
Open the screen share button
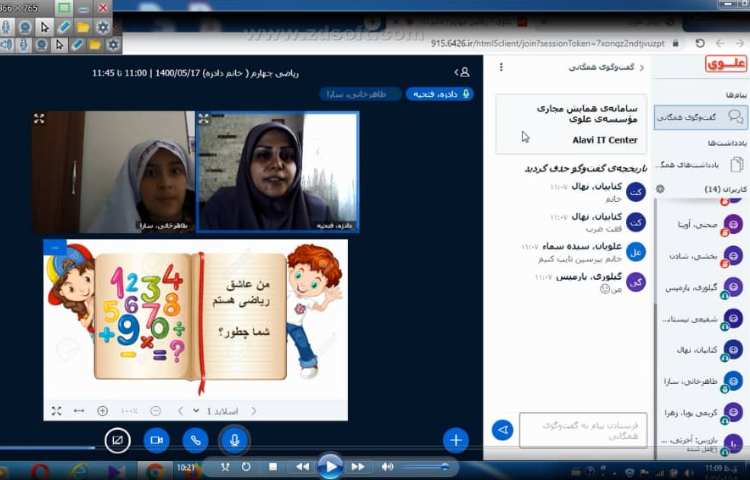pyautogui.click(x=117, y=440)
